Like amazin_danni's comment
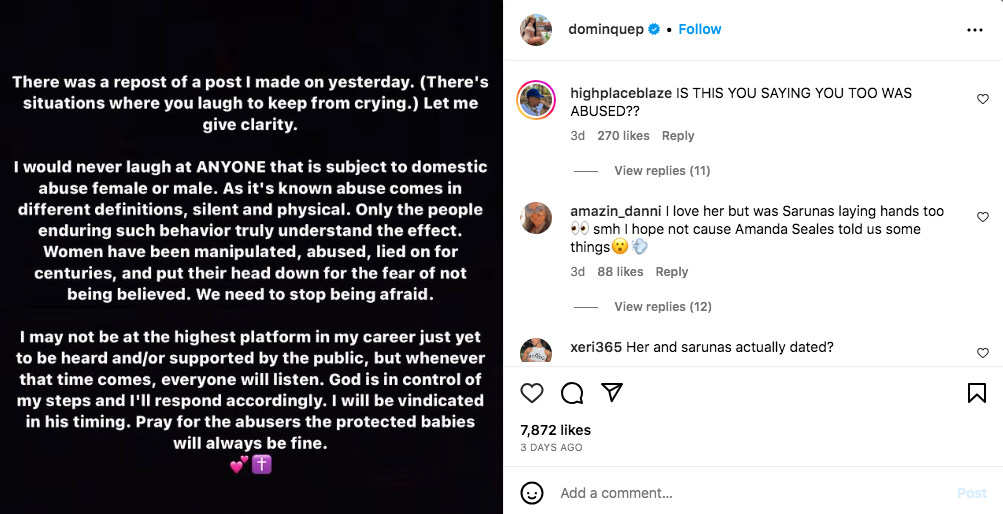This screenshot has height=514, width=1003. pyautogui.click(x=983, y=217)
